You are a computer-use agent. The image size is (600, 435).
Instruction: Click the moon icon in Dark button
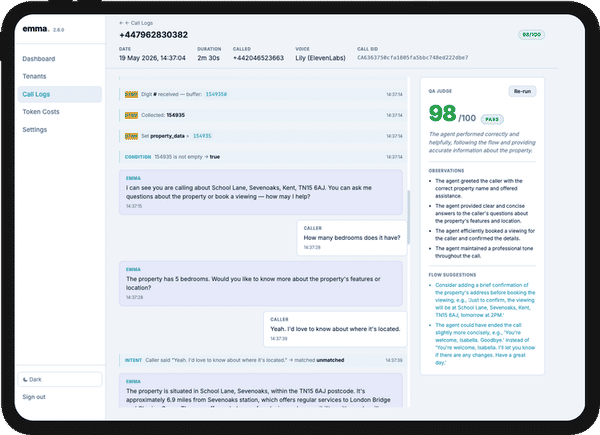25,380
